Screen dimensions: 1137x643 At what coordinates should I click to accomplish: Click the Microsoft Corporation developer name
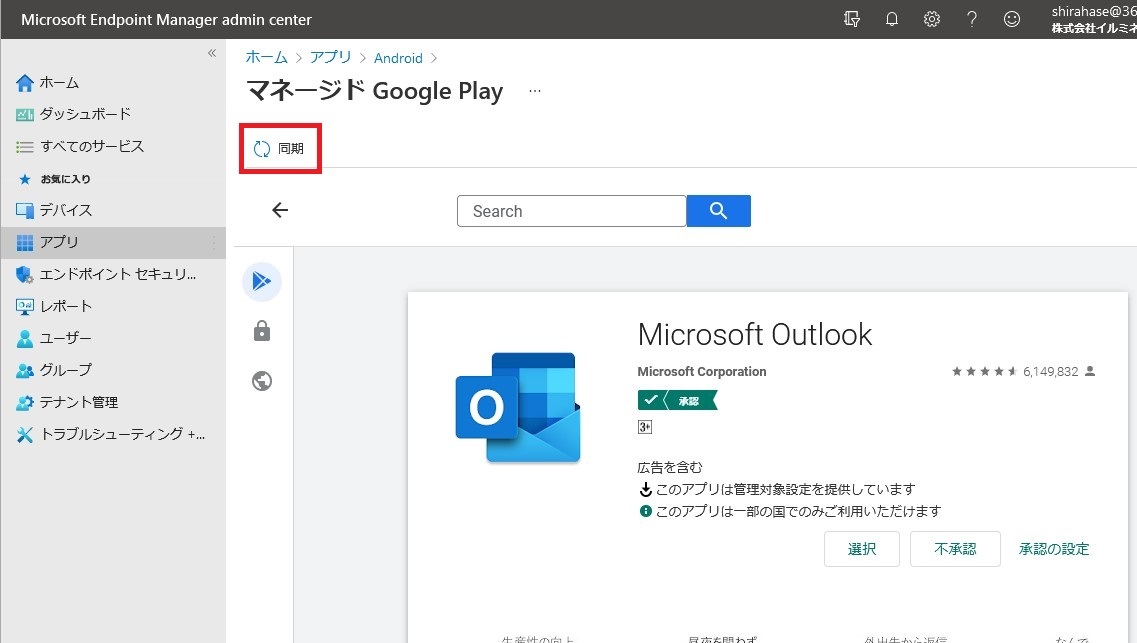pos(702,371)
